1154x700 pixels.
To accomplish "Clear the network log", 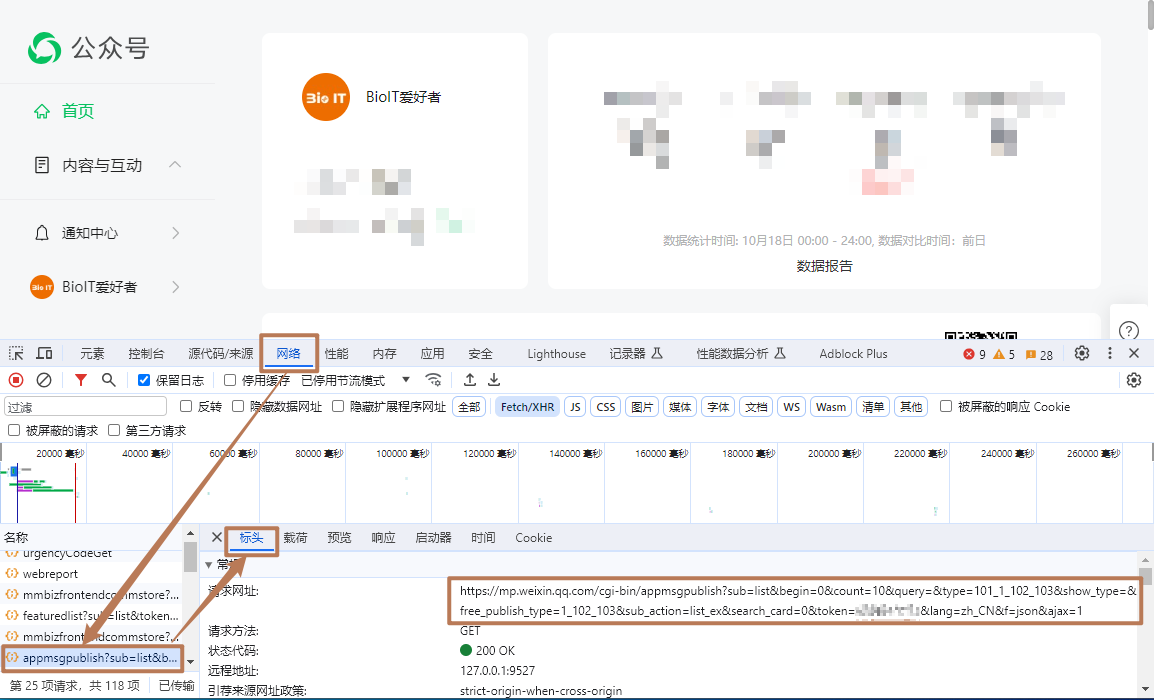I will coord(44,380).
